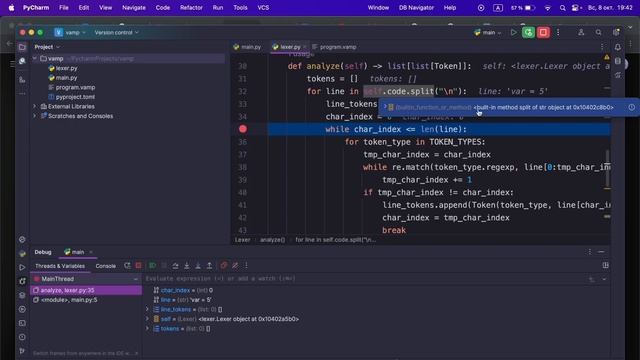Expand the self variable node
Screen dimensions: 640x360
tap(148, 319)
